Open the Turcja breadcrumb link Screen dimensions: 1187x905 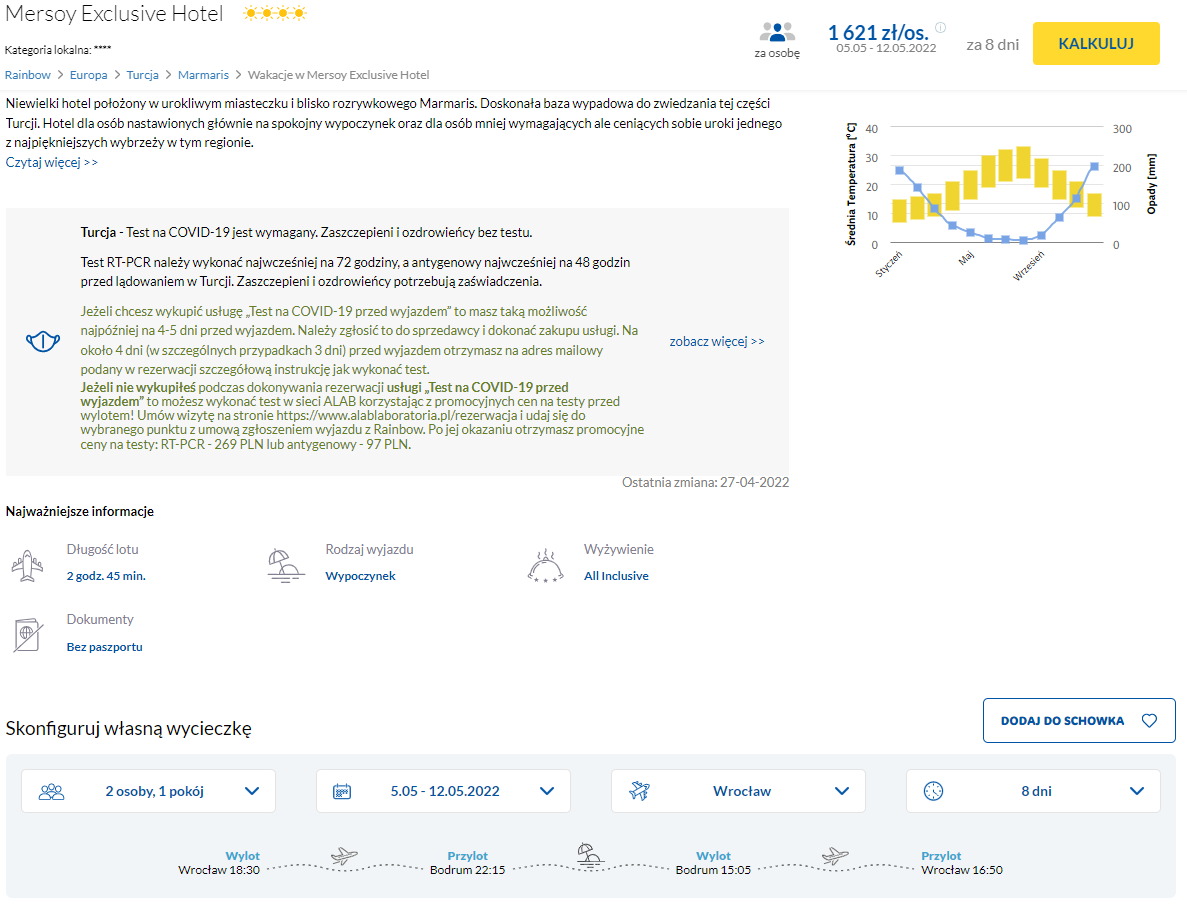coord(143,75)
